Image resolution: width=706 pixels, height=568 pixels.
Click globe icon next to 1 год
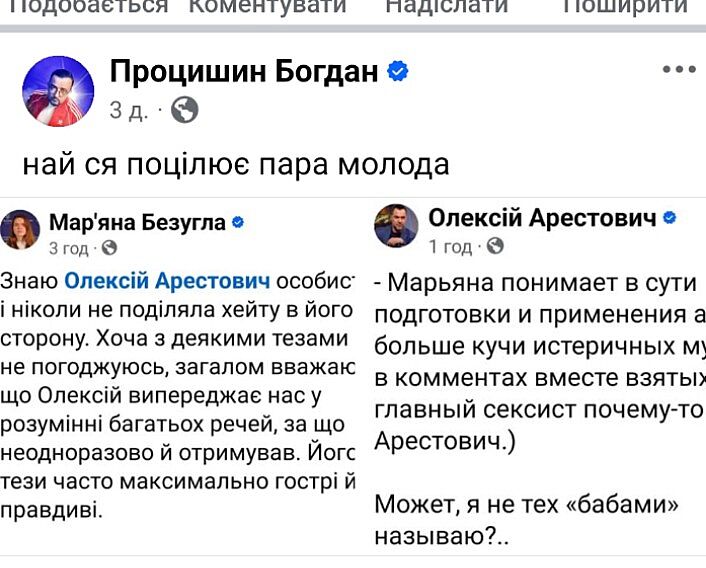click(x=495, y=246)
